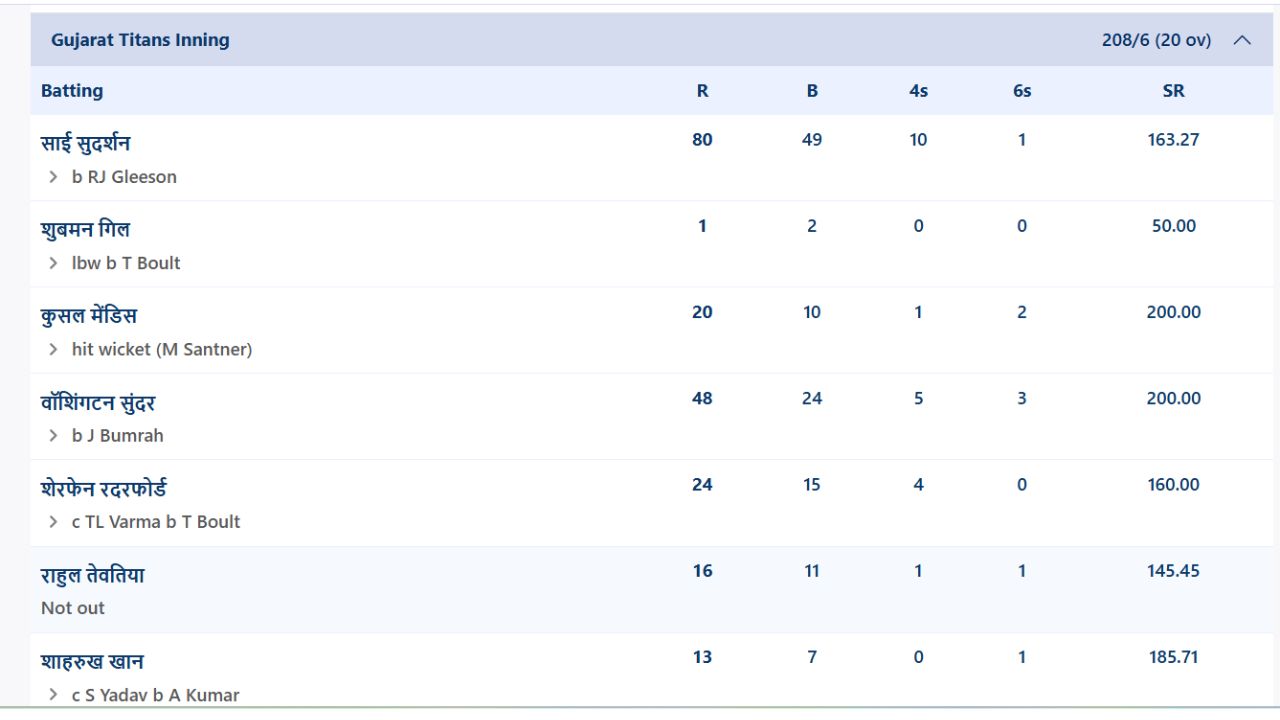Image resolution: width=1280 pixels, height=720 pixels.
Task: Expand dismissal details for b RJ Gleeson
Action: pos(53,177)
